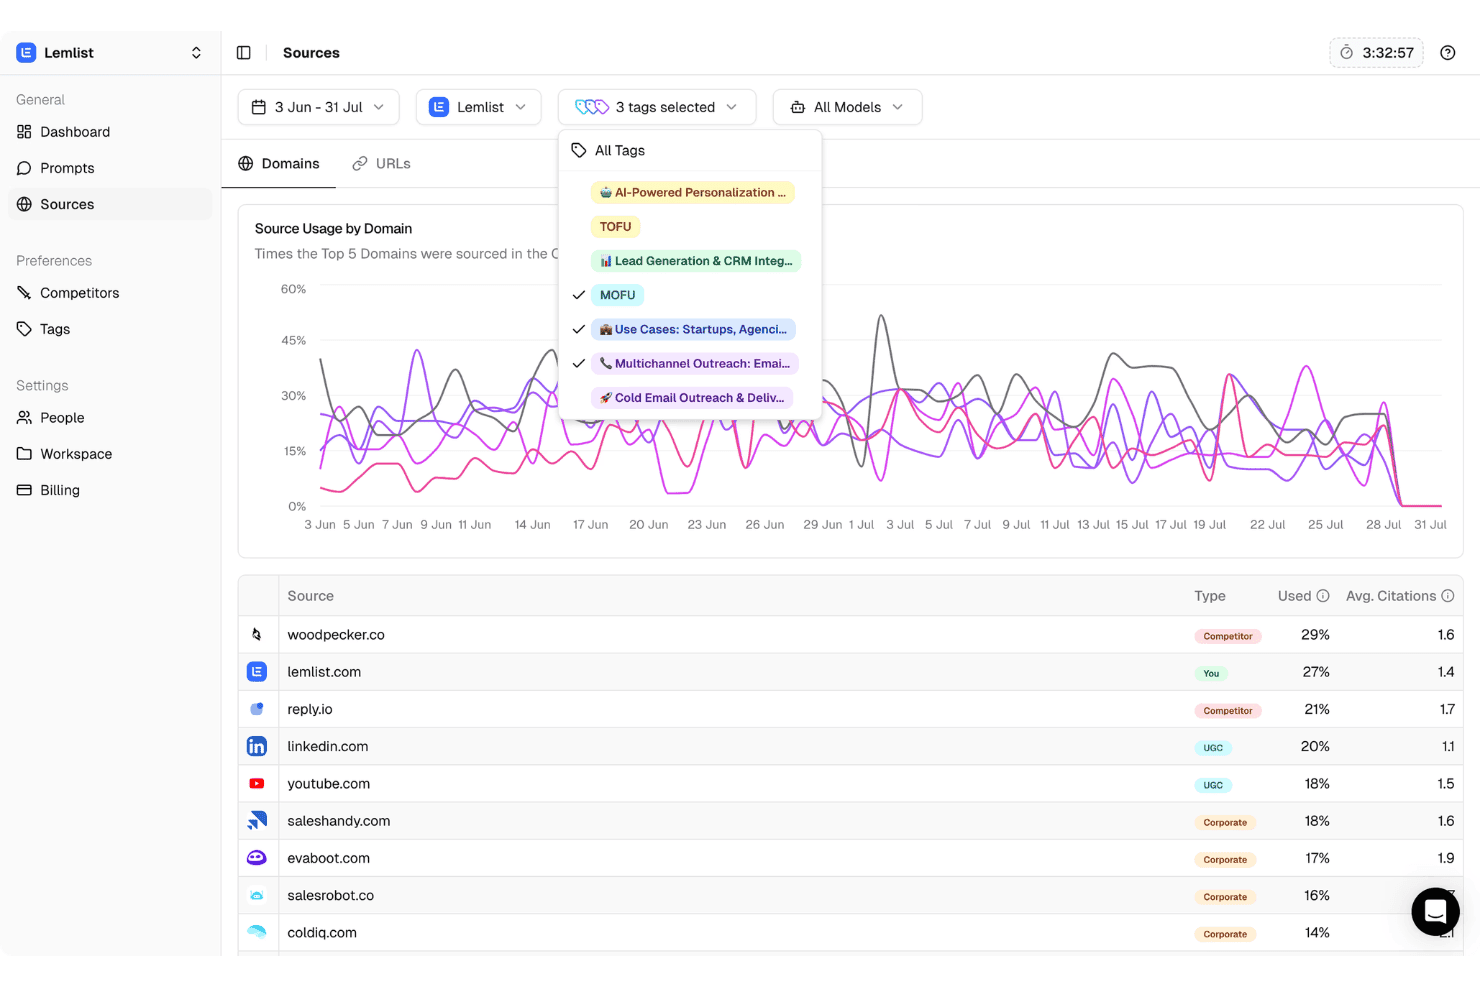Viewport: 1480px width, 987px height.
Task: Click the linkedin.com favicon
Action: [257, 747]
